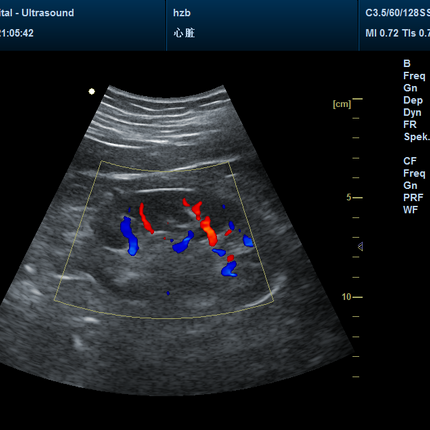The height and width of the screenshot is (430, 430).
Task: Select the 'CF' color flow heading
Action: [x=410, y=161]
